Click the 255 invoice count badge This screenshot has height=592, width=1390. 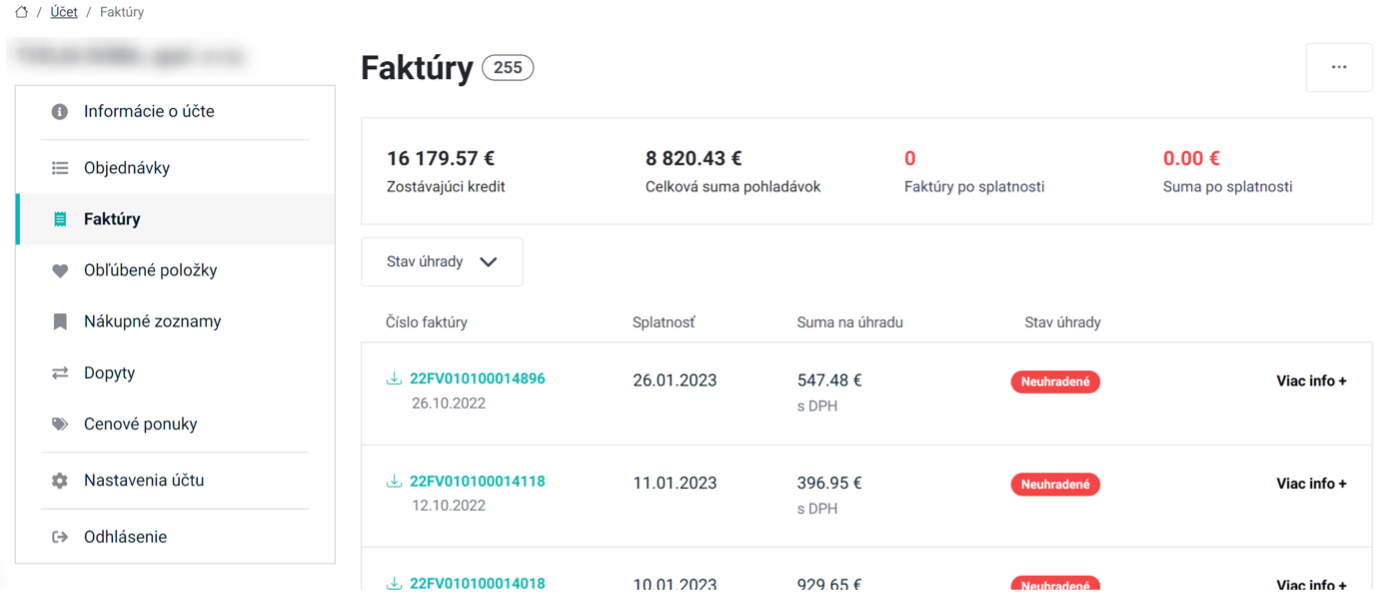tap(507, 68)
